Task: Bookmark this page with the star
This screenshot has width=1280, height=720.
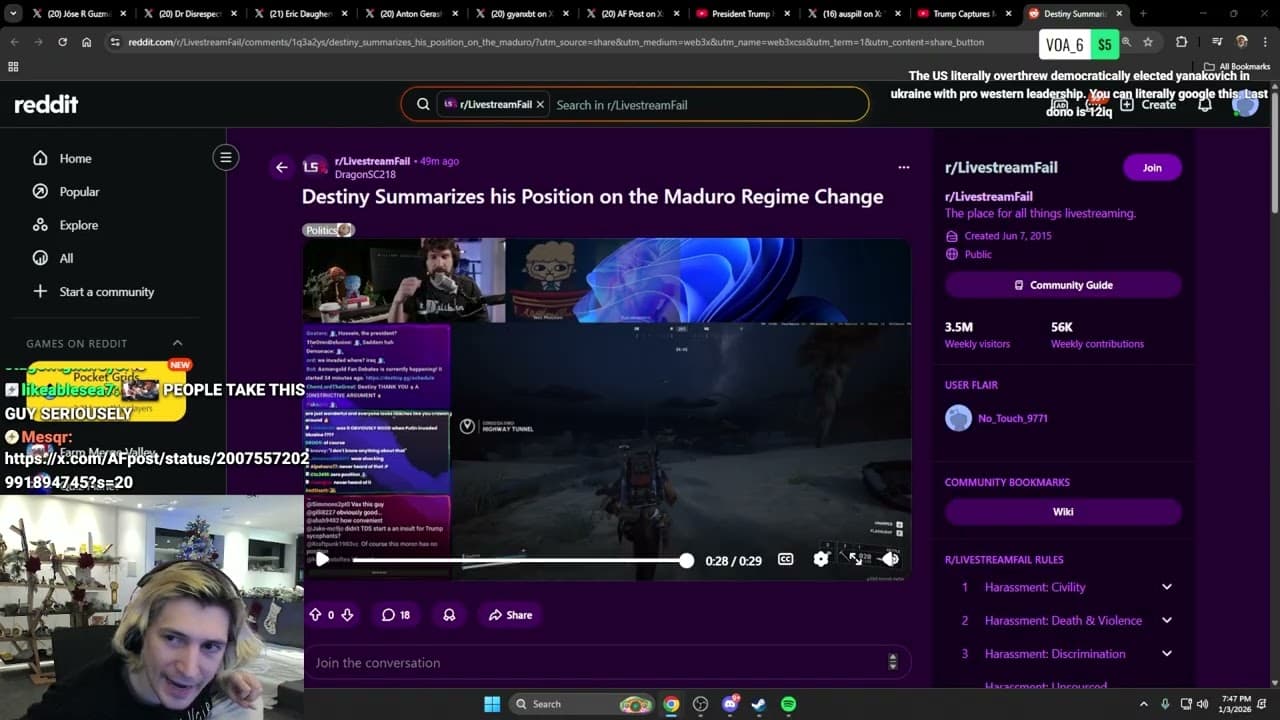Action: pyautogui.click(x=1148, y=42)
